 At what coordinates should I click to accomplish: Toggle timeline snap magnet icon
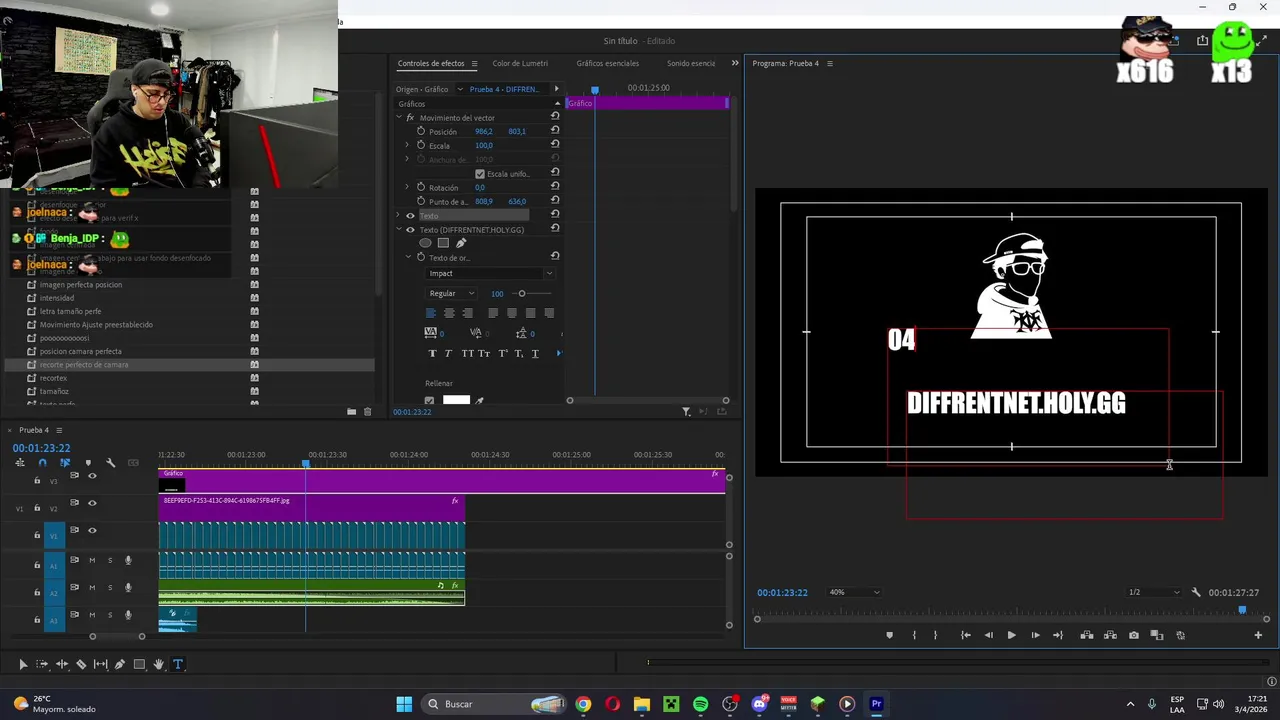pyautogui.click(x=42, y=462)
